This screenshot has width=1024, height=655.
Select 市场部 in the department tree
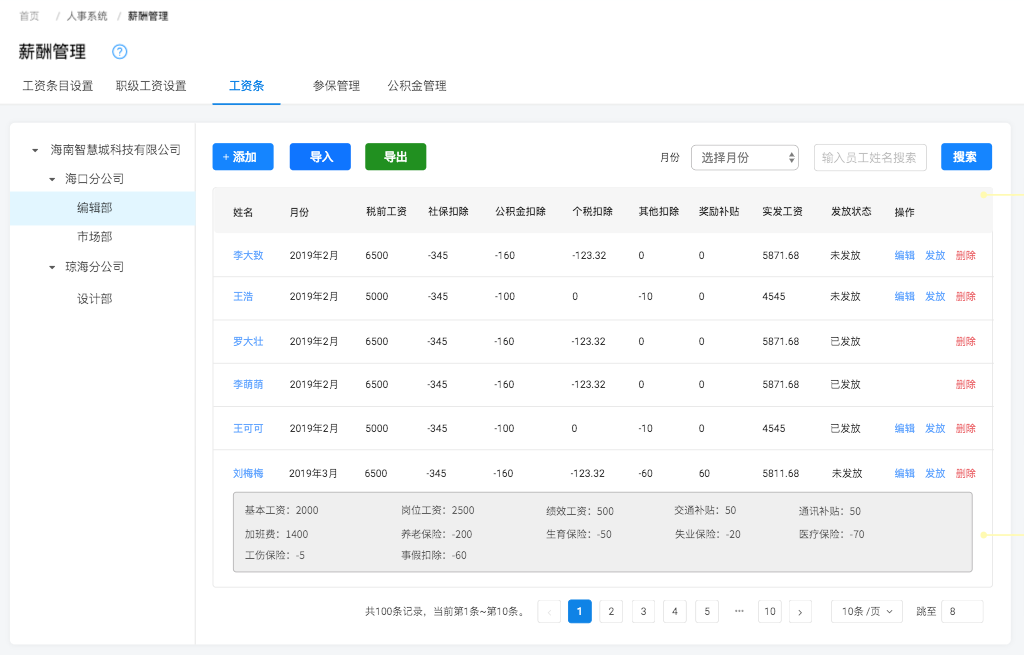[94, 237]
